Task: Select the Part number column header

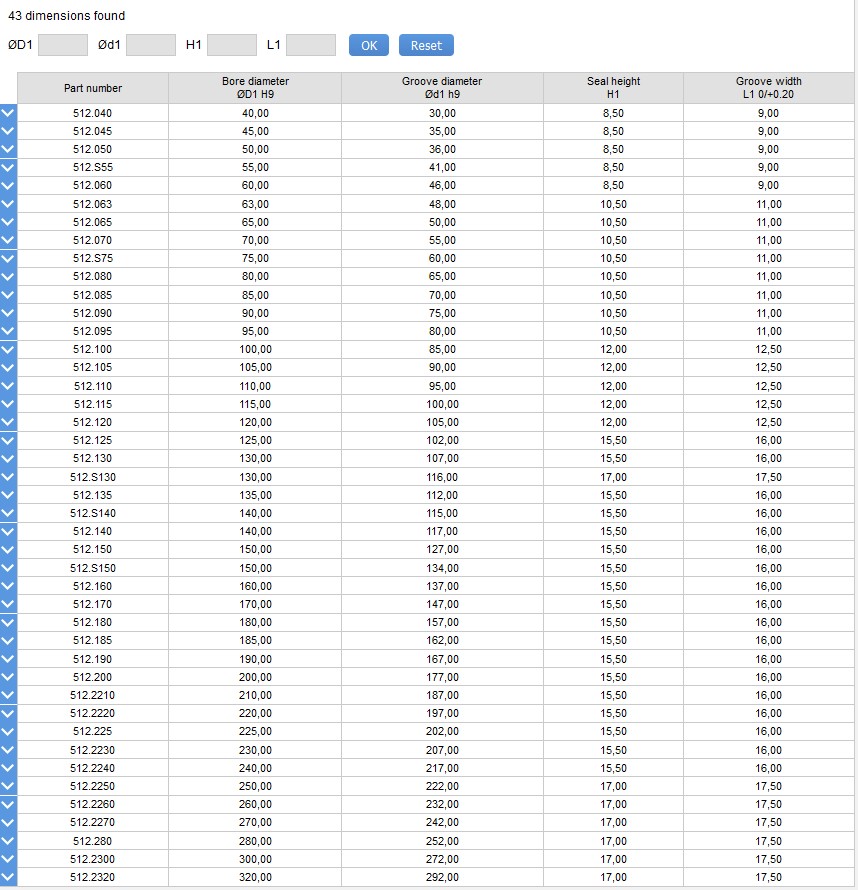Action: click(93, 88)
